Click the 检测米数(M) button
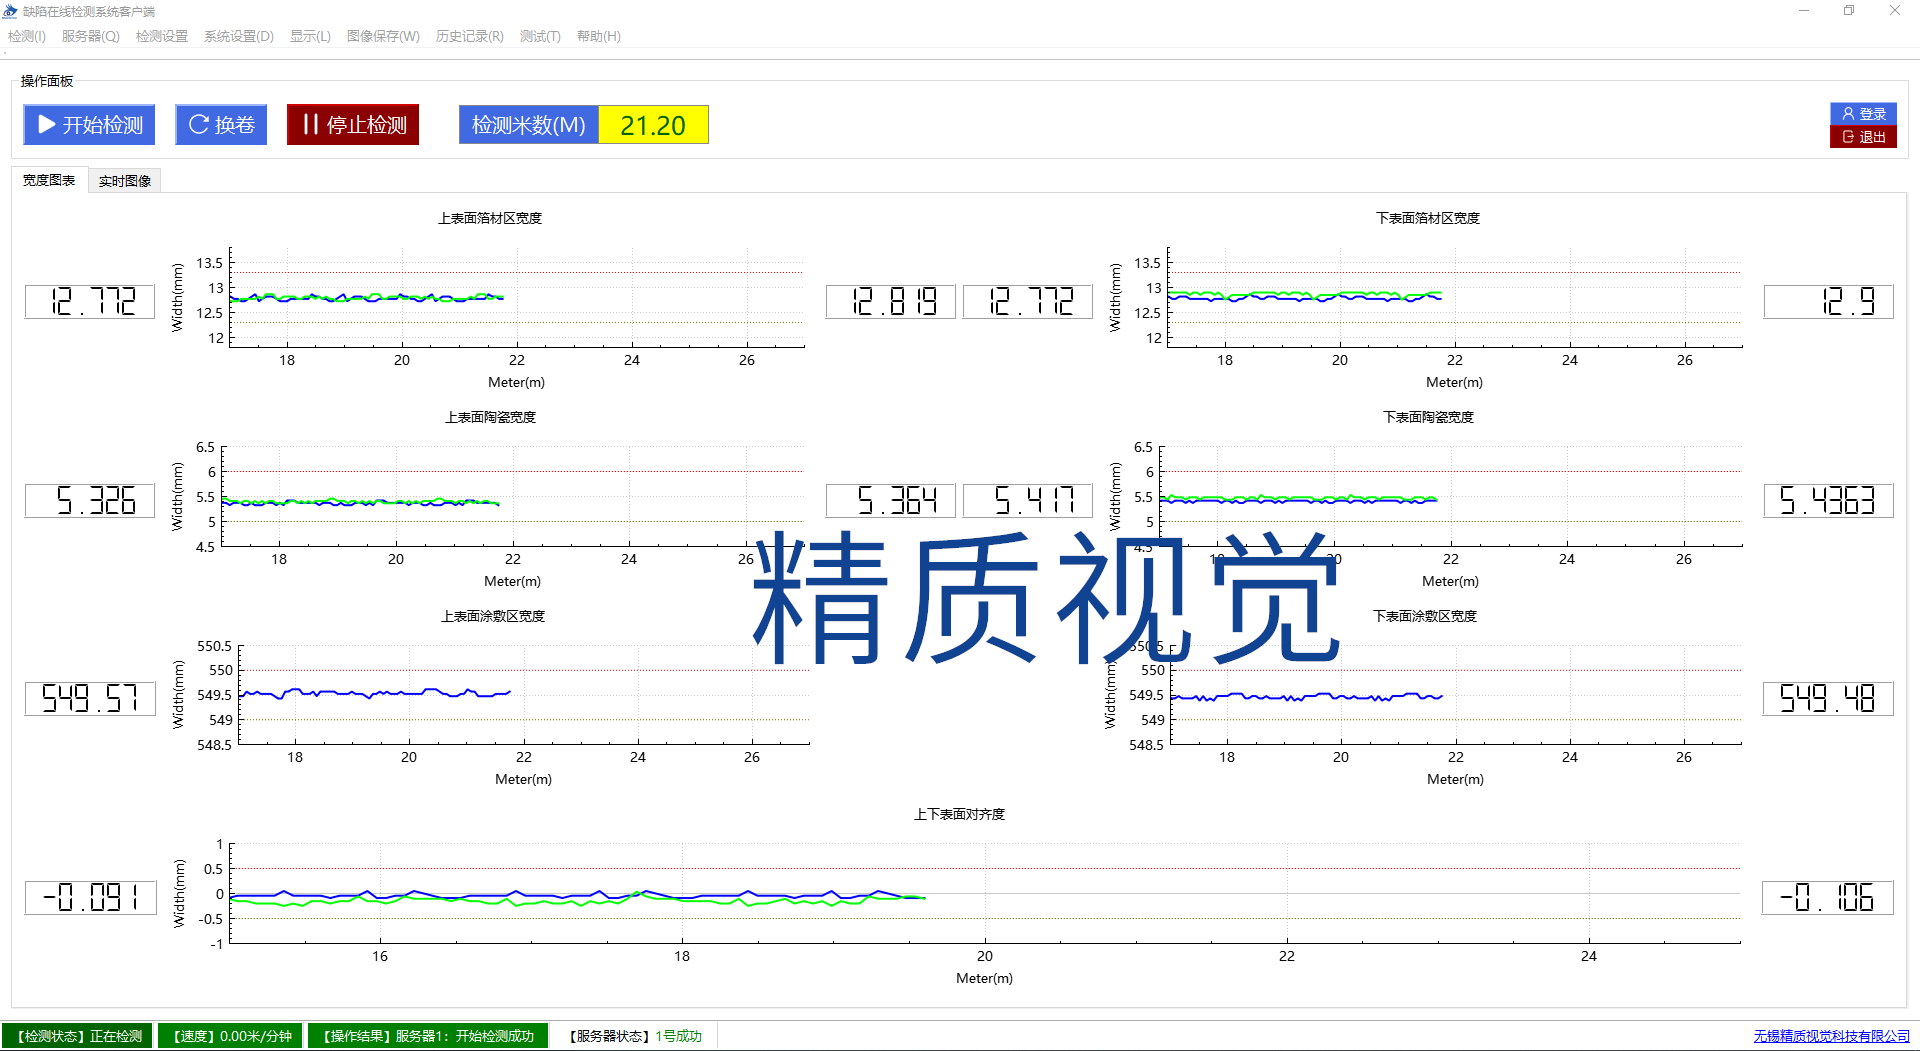The width and height of the screenshot is (1920, 1051). tap(528, 125)
